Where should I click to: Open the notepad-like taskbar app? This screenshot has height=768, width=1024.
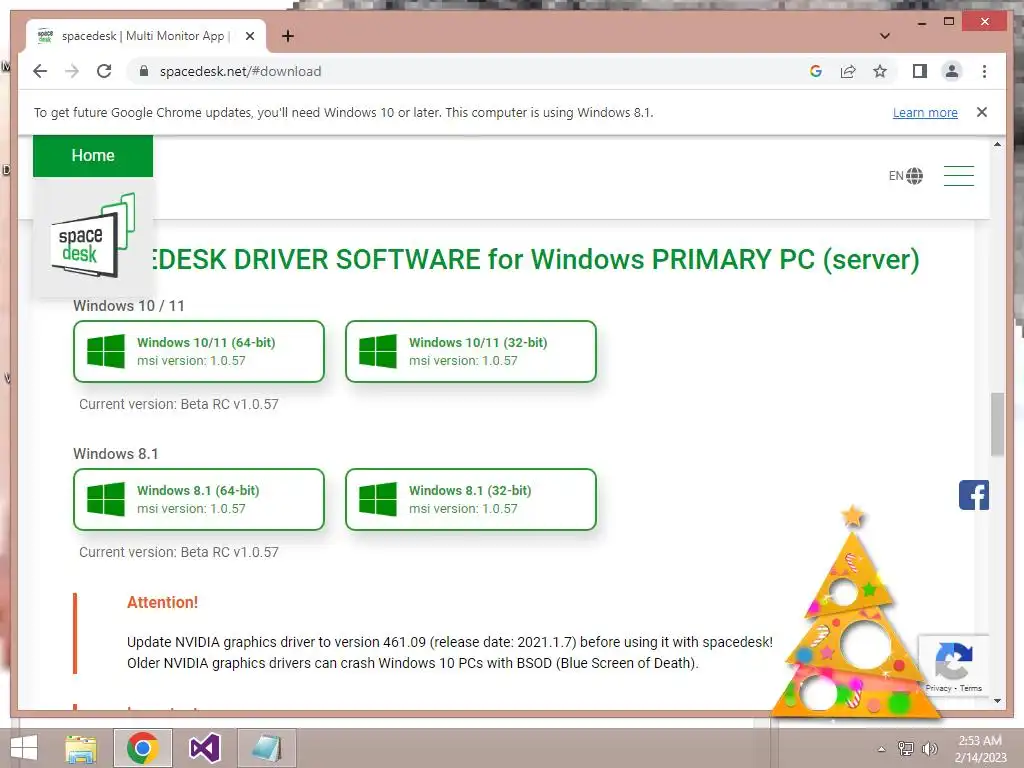tap(266, 748)
